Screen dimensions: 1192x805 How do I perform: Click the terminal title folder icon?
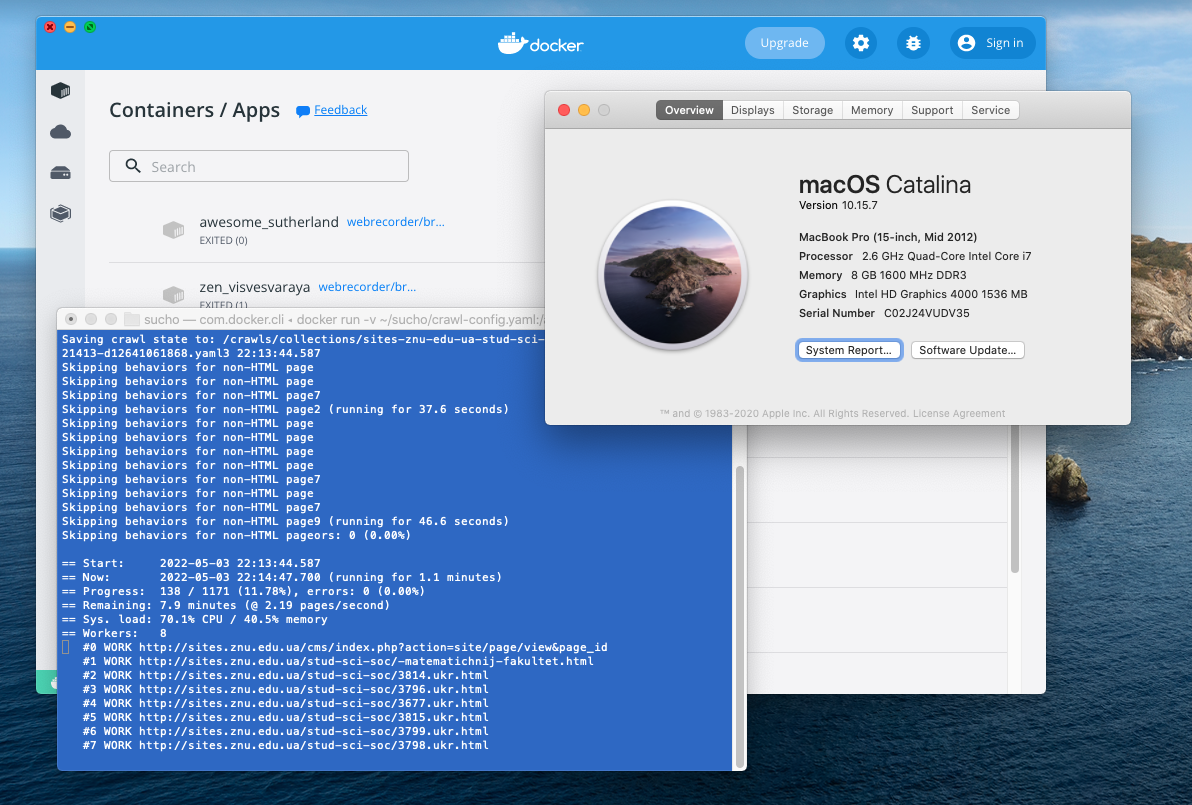132,319
